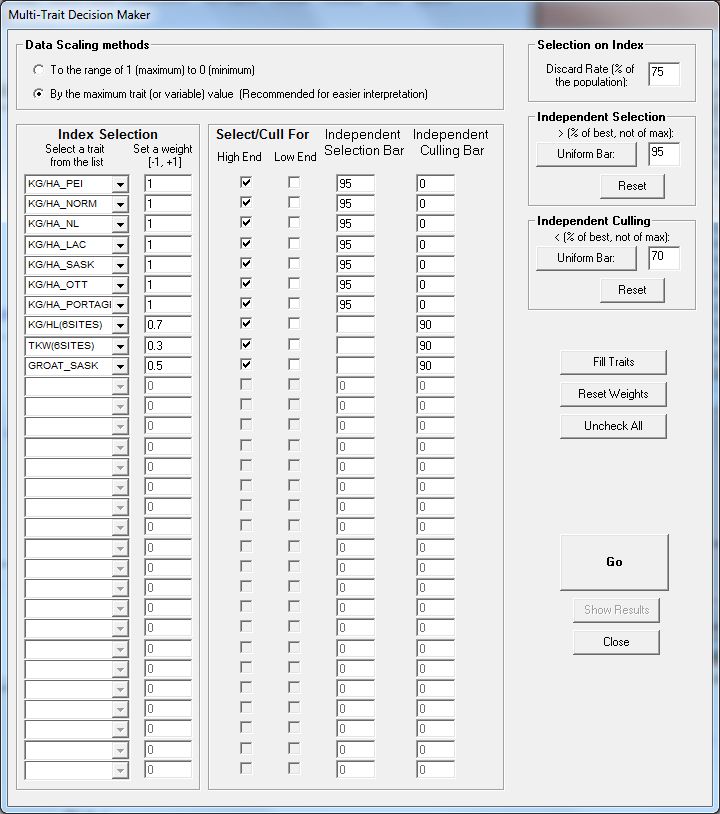The image size is (720, 814).
Task: Click Uniform Bar in Independent Selection
Action: tap(586, 154)
